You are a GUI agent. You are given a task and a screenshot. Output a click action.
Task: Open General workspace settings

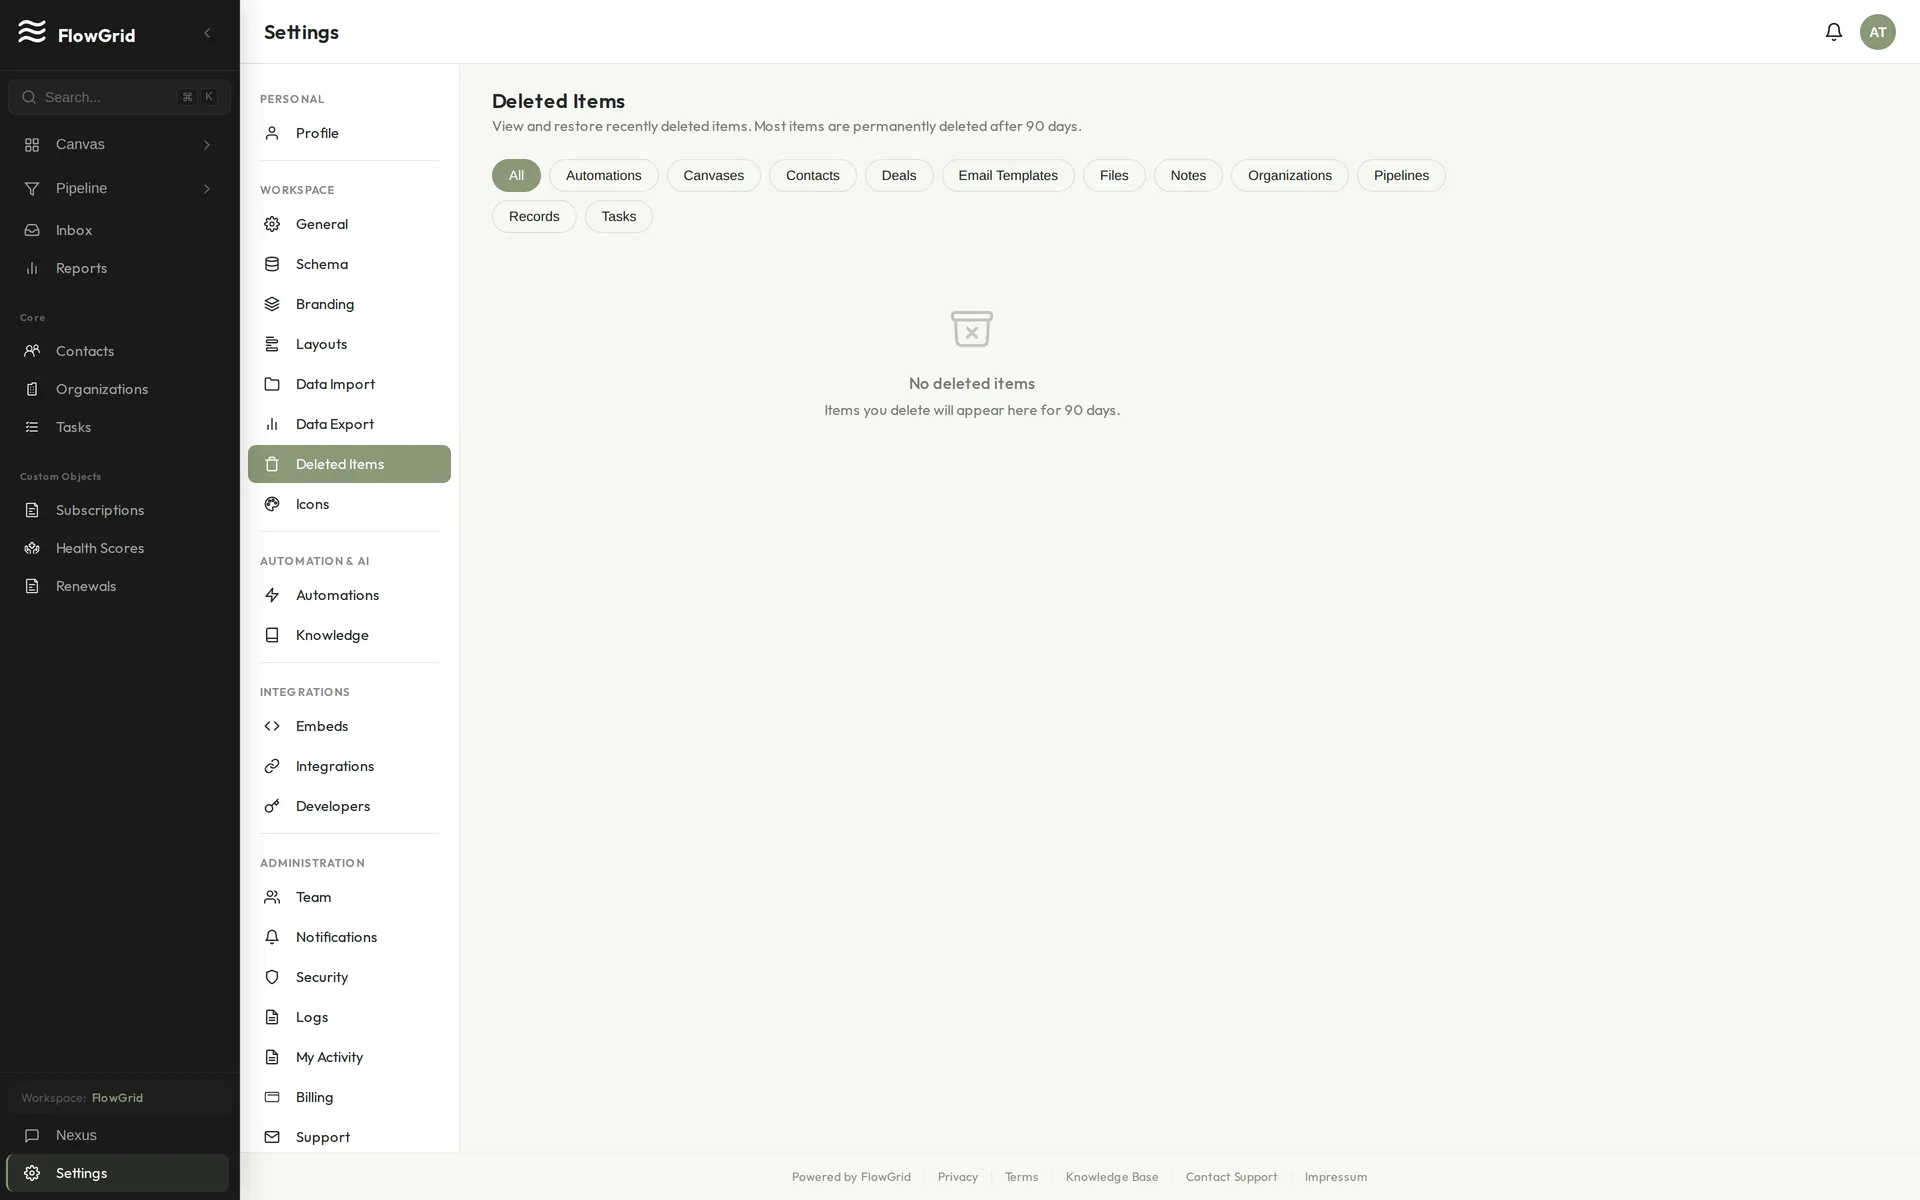(x=349, y=225)
